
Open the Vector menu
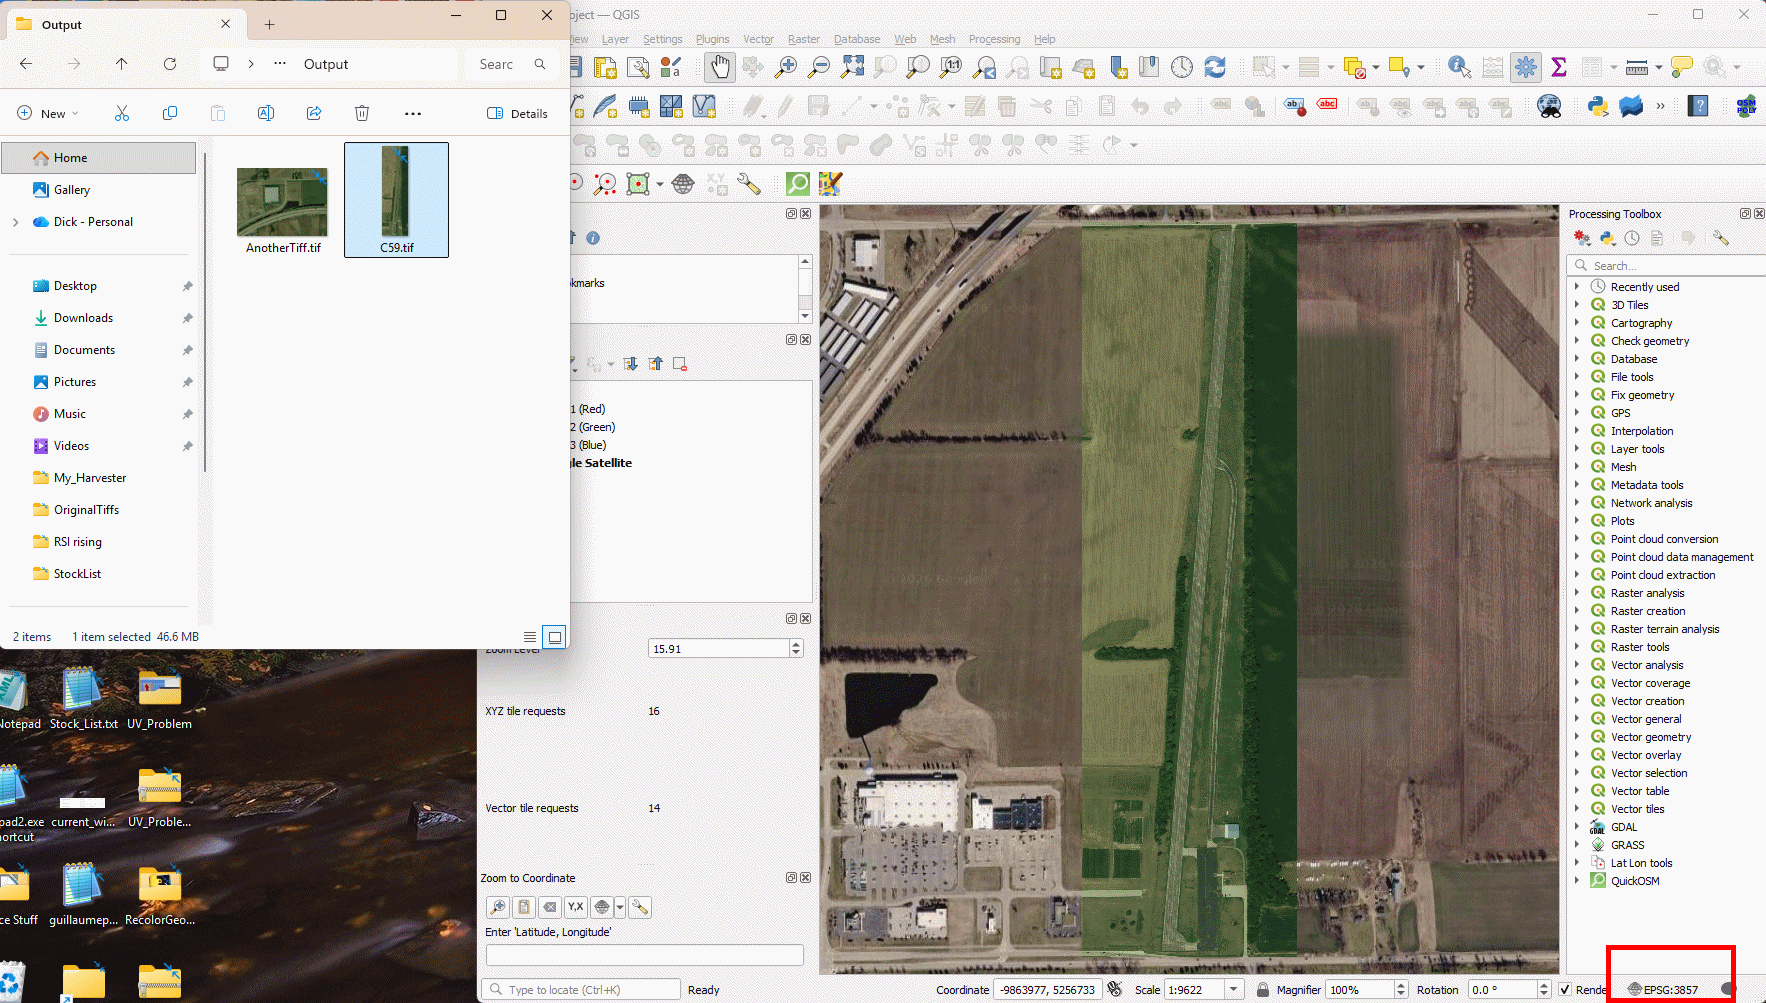[758, 39]
